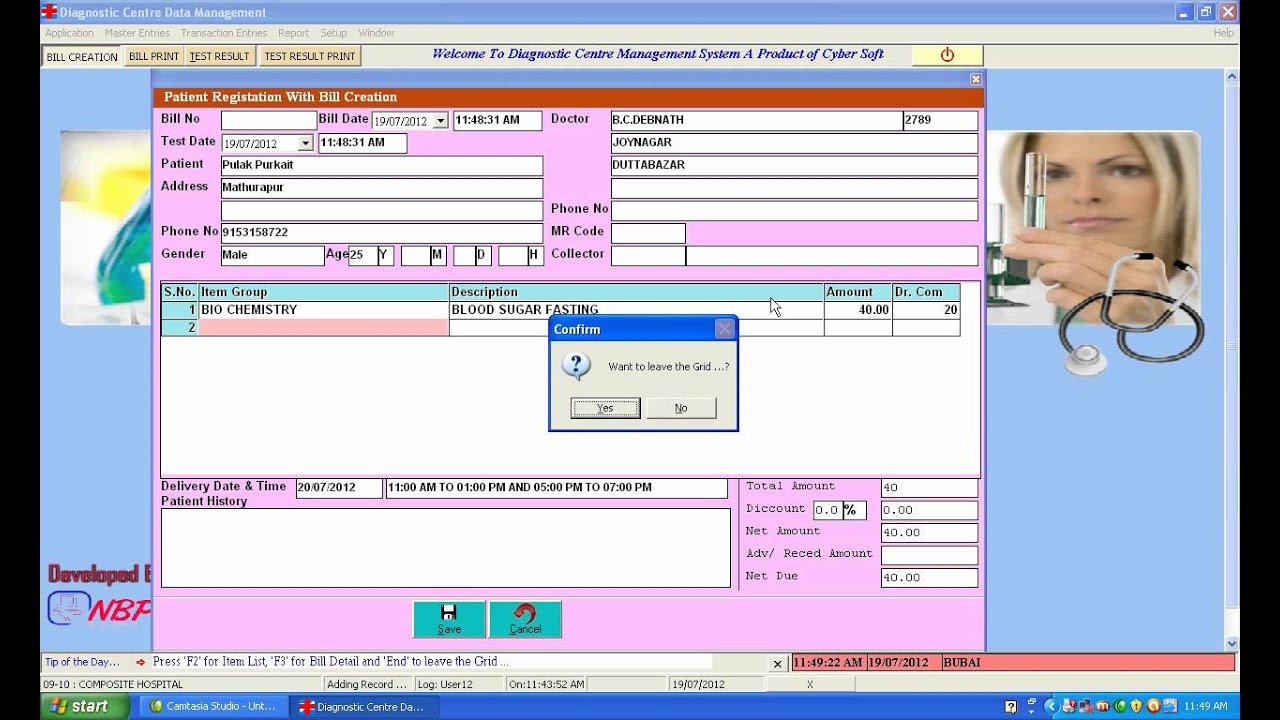The width and height of the screenshot is (1280, 720).
Task: Click the Dr. Com cell showing 20
Action: (x=926, y=310)
